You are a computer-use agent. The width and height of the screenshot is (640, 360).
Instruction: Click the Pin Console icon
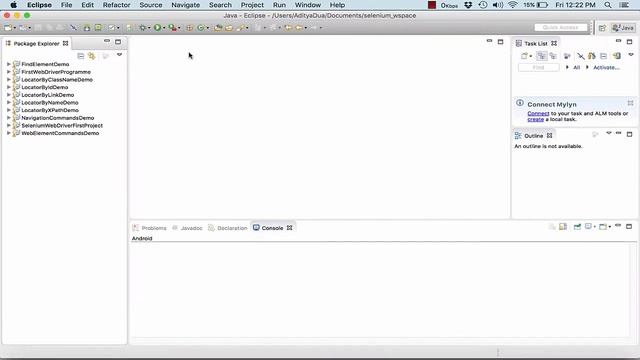click(x=577, y=227)
